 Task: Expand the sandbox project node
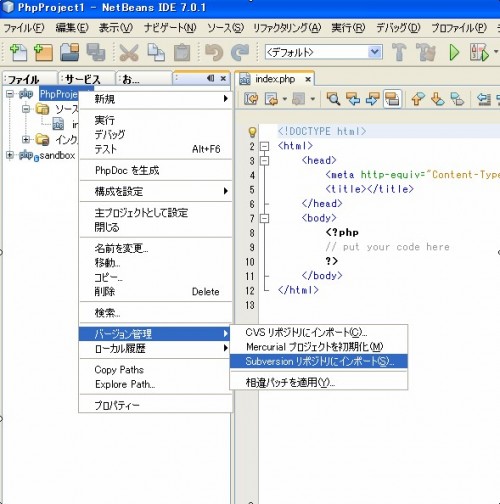coord(10,155)
